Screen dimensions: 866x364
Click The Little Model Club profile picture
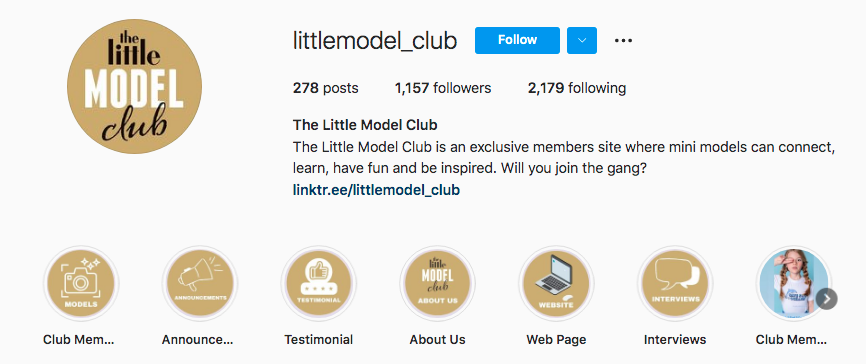tap(134, 86)
